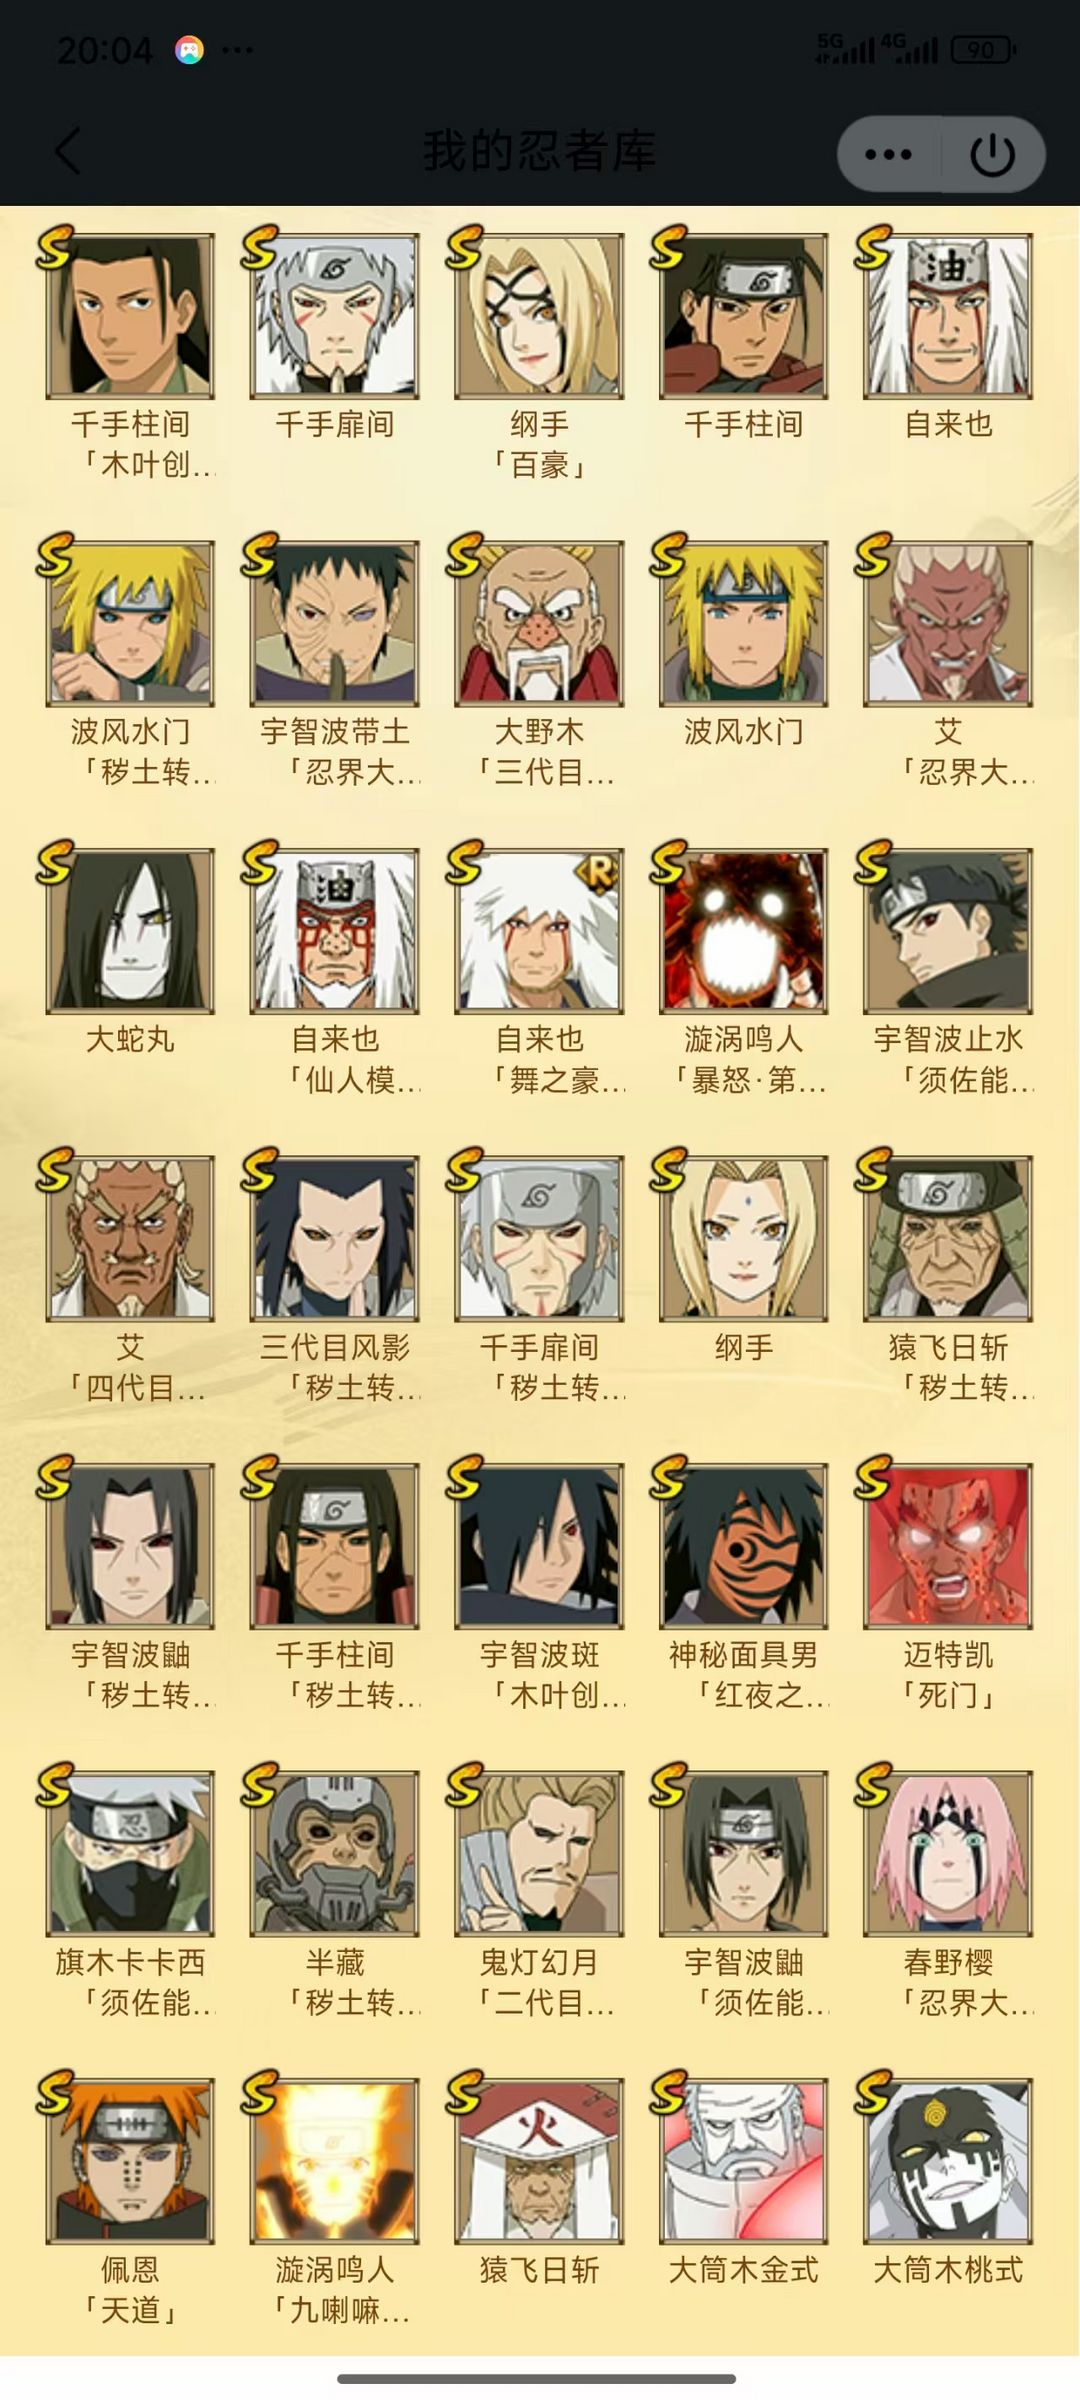Open the 旗木卡卡西 ninja portrait
Image resolution: width=1080 pixels, height=2400 pixels.
click(130, 1853)
